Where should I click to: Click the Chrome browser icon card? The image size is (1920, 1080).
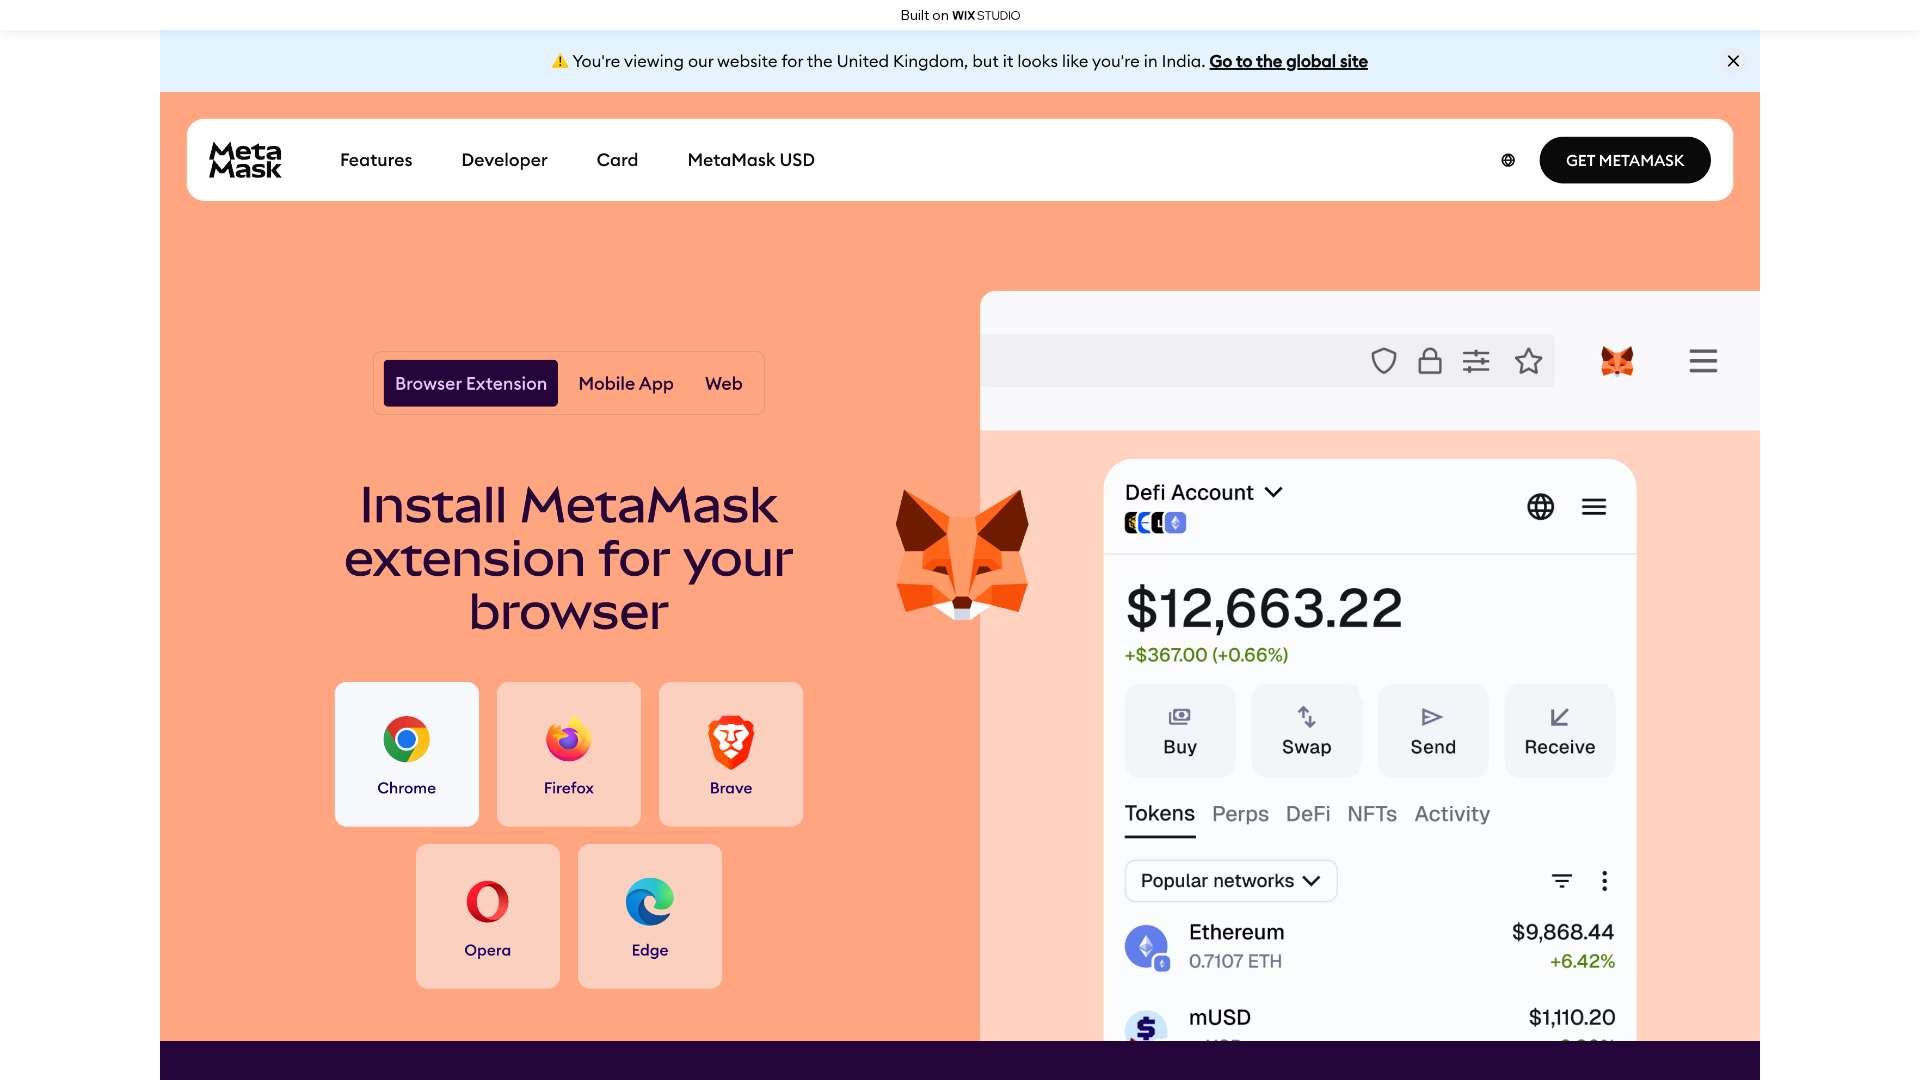(x=406, y=754)
